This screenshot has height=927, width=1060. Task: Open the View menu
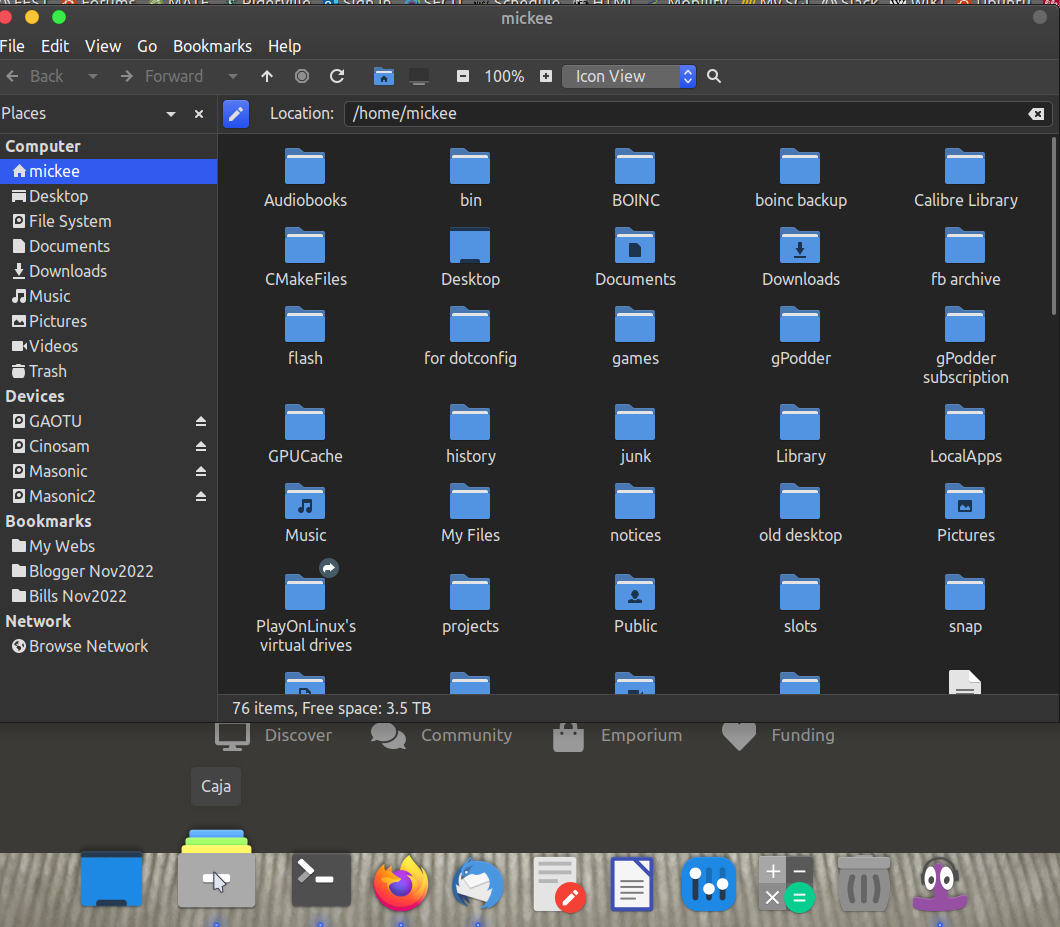103,46
